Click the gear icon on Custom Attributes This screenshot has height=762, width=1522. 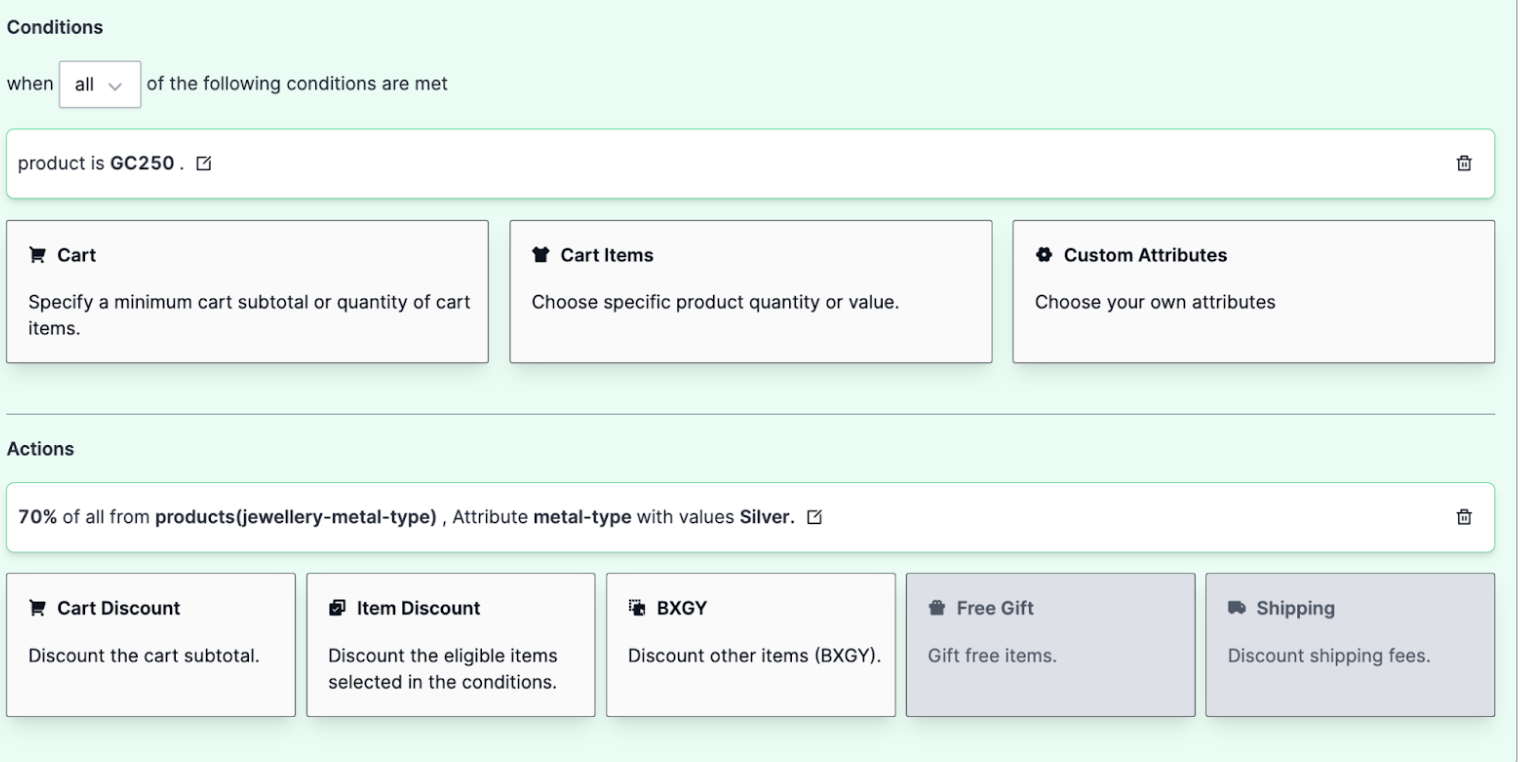click(x=1042, y=255)
